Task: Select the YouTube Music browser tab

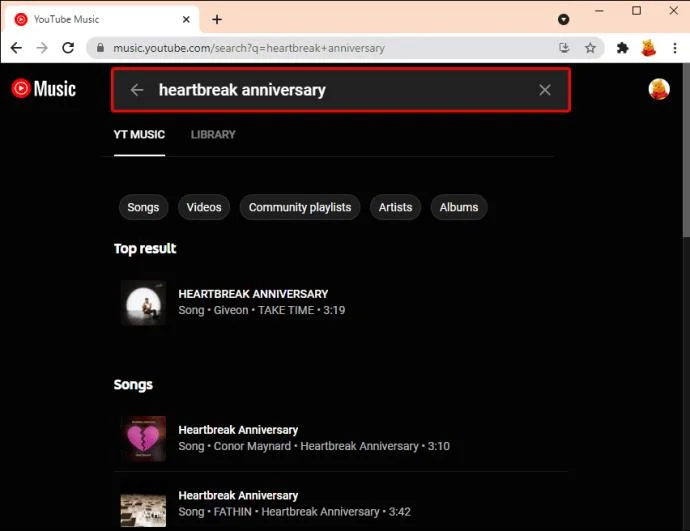Action: pos(101,19)
